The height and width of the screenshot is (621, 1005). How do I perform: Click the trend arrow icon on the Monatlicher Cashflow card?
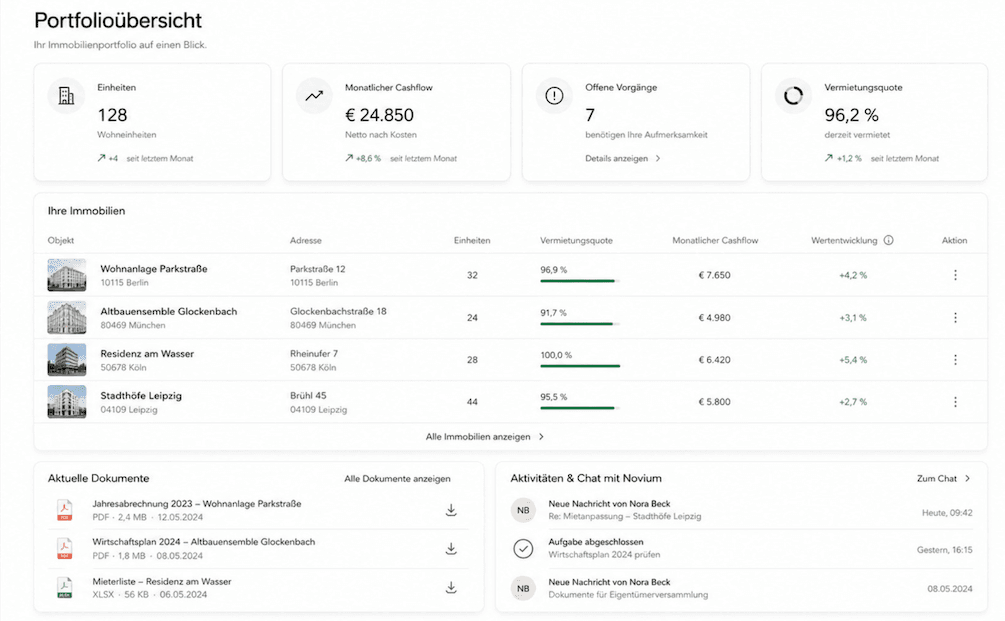click(314, 96)
